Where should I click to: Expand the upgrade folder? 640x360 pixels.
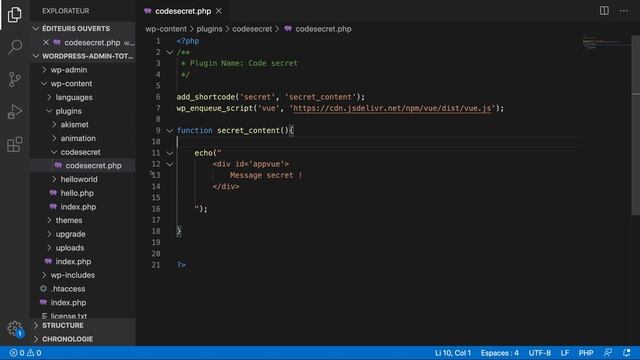click(82, 234)
